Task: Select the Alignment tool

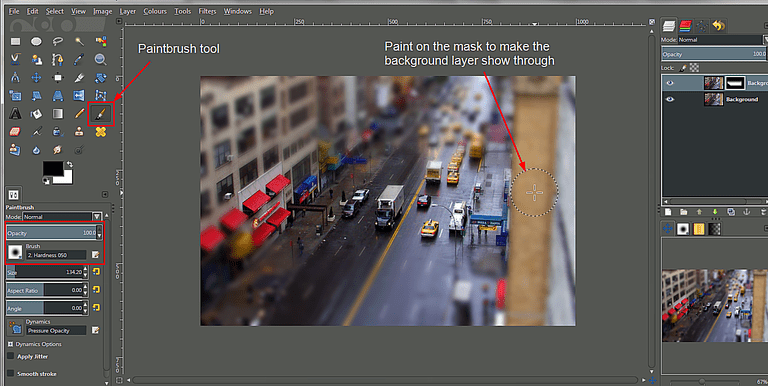Action: coord(58,77)
